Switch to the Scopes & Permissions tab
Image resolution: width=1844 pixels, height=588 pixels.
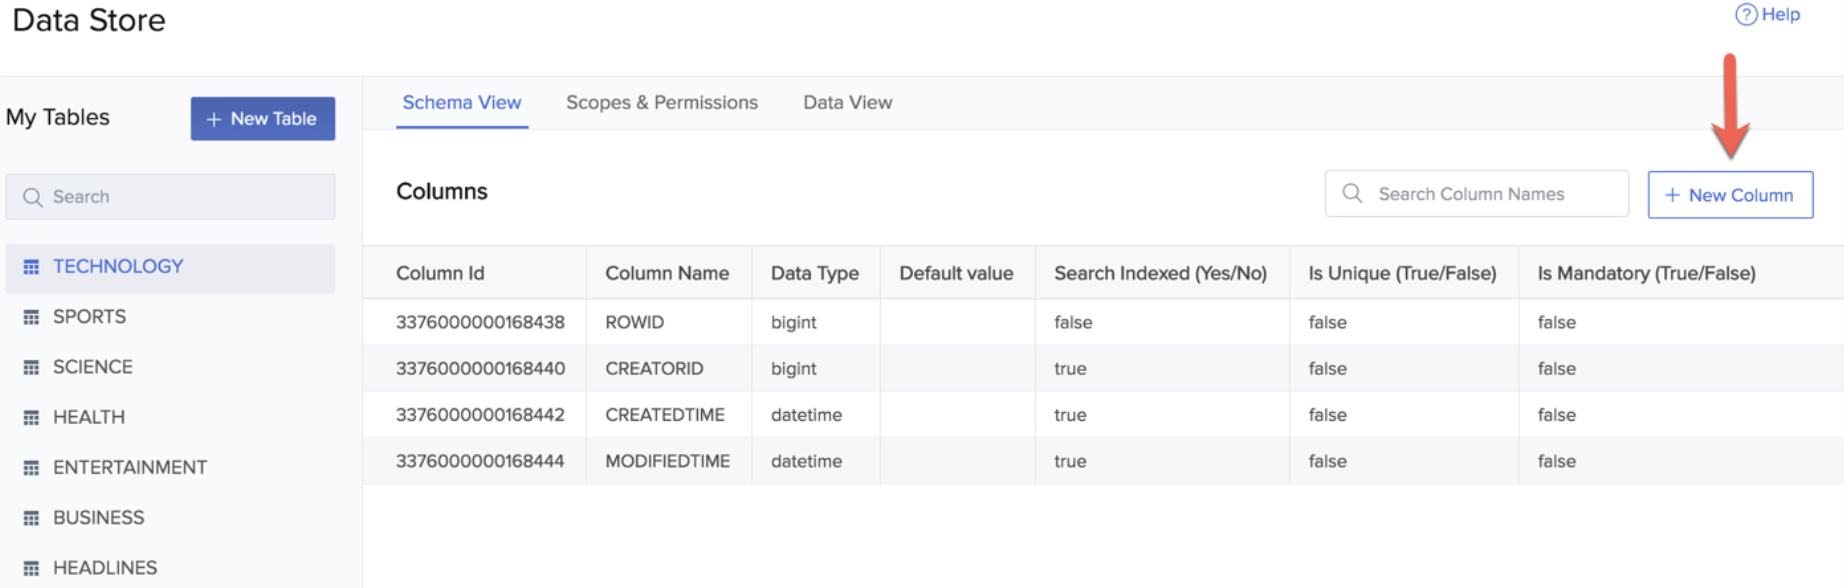[x=661, y=102]
